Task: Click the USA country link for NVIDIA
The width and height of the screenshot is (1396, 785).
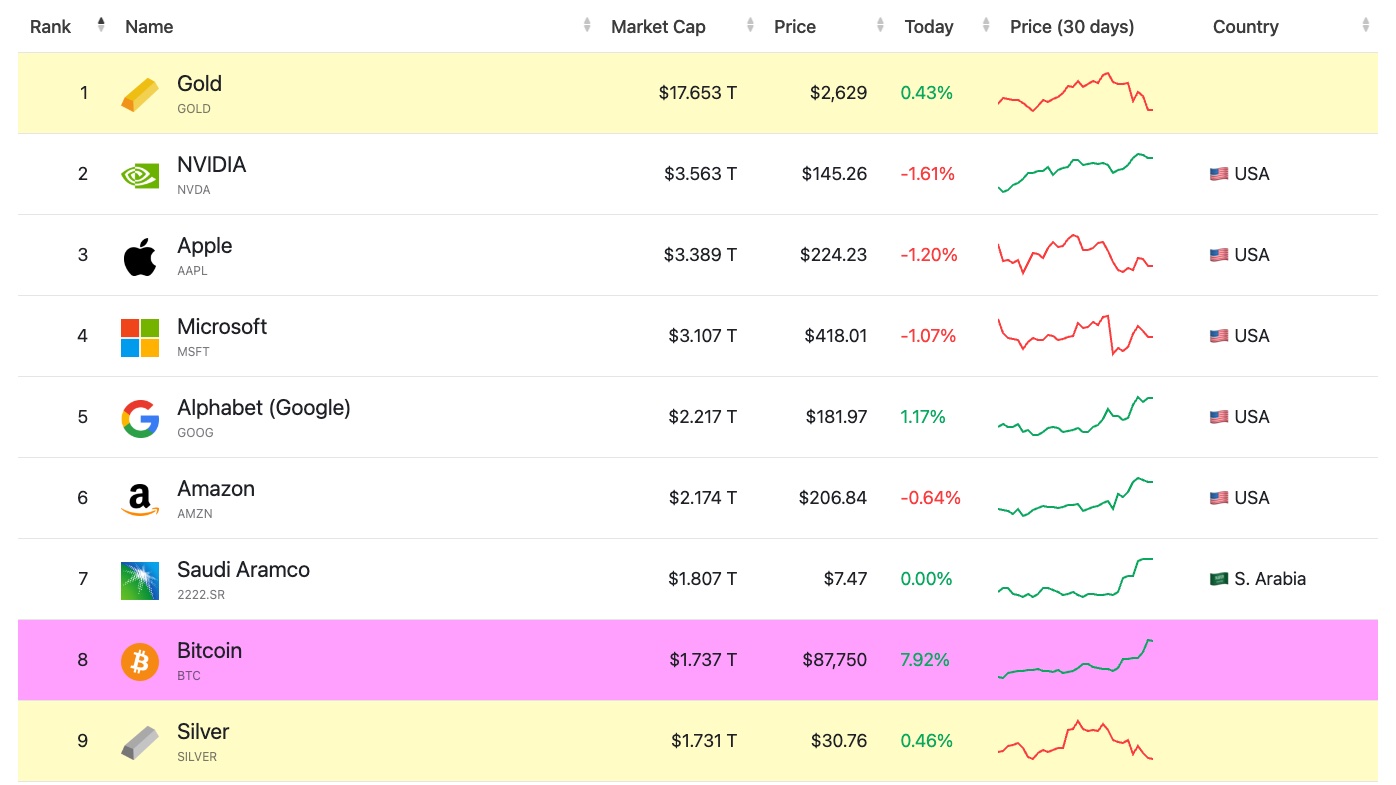Action: (x=1251, y=174)
